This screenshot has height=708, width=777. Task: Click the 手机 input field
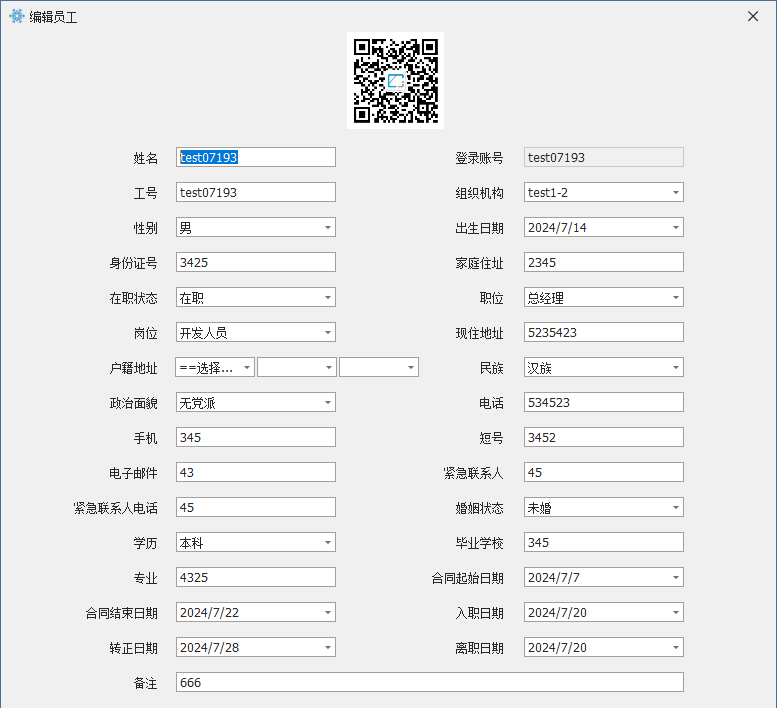pyautogui.click(x=256, y=437)
